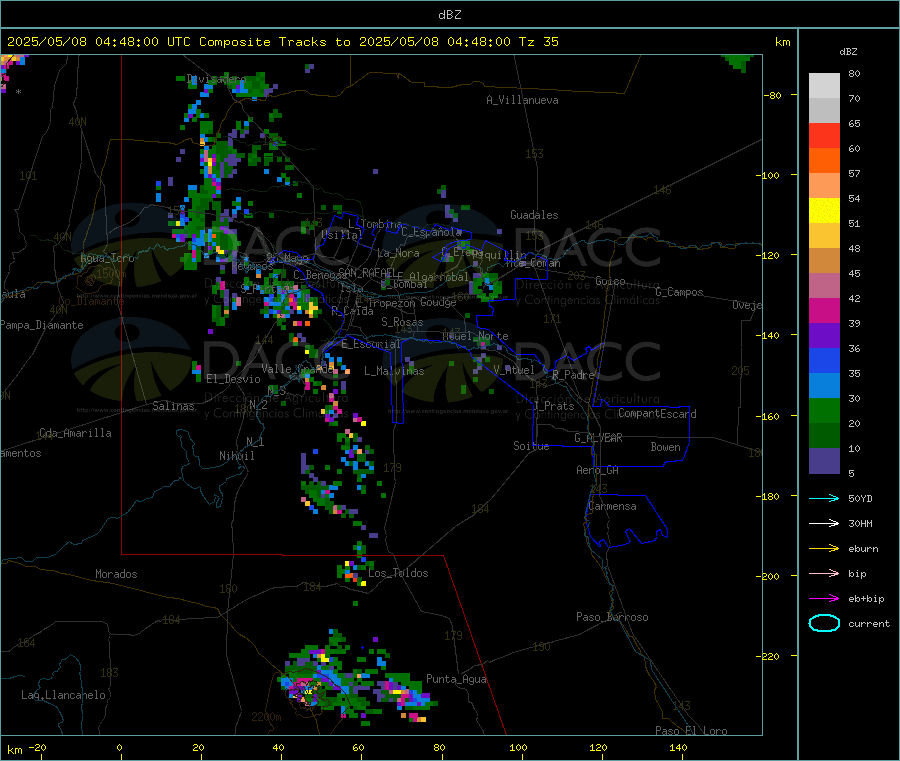The width and height of the screenshot is (900, 761).
Task: Click the Carmensa label
Action: click(612, 506)
